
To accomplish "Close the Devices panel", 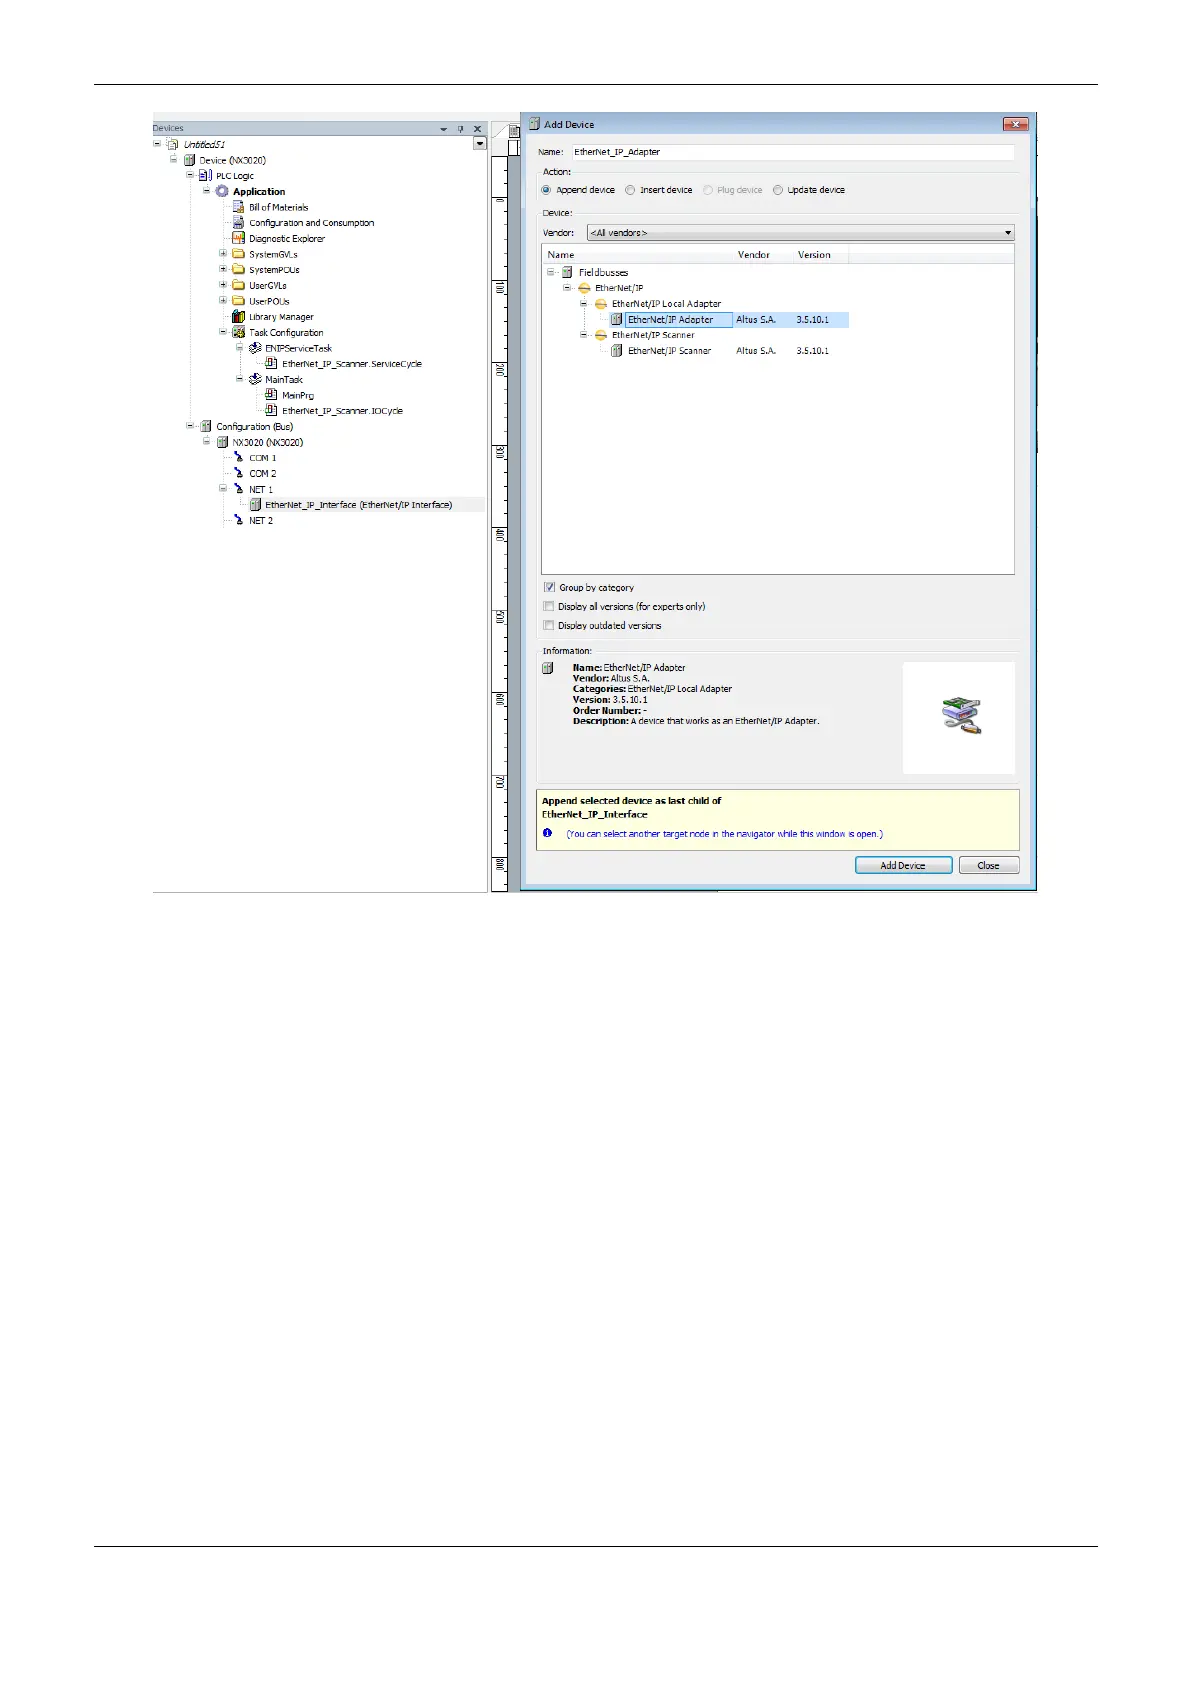I will (478, 129).
